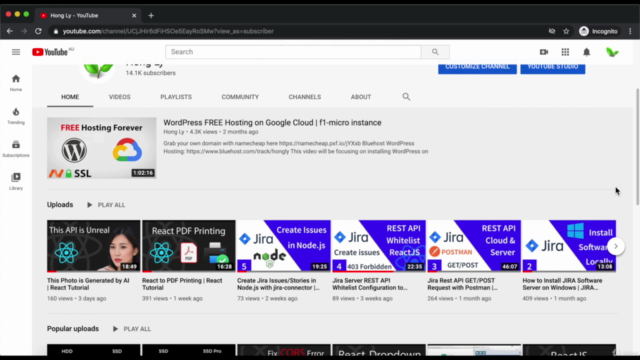
Task: Open the Uploads section heading
Action: [60, 205]
